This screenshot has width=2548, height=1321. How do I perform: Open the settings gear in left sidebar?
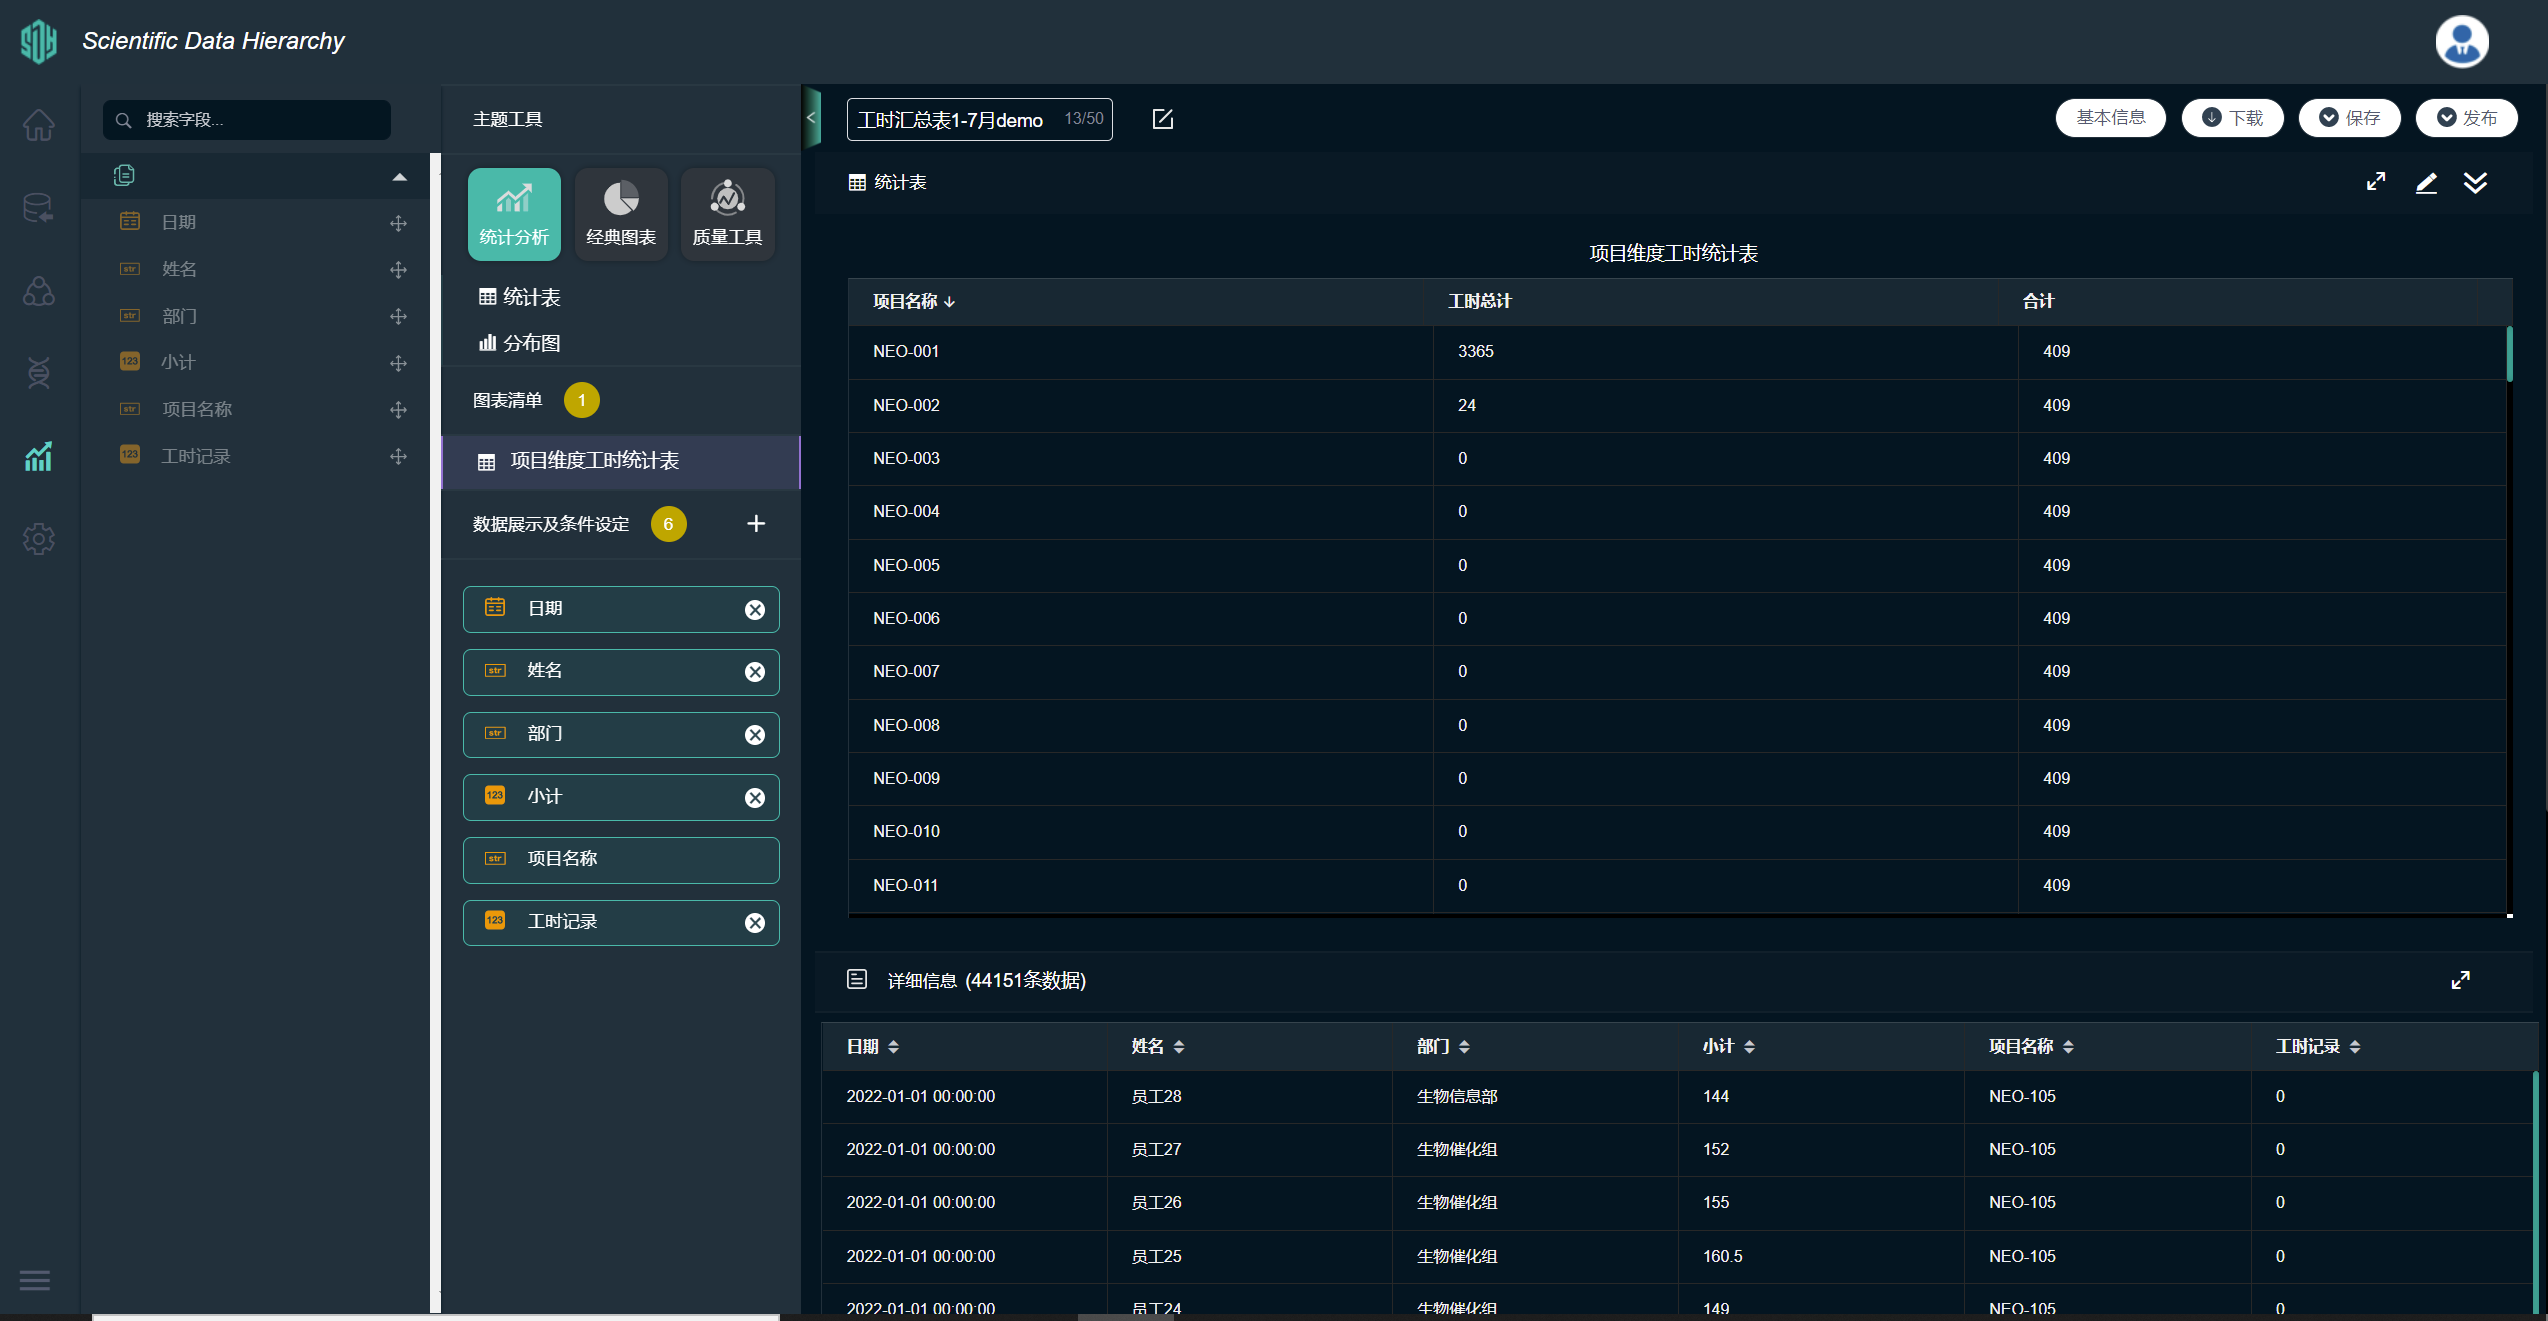[39, 539]
